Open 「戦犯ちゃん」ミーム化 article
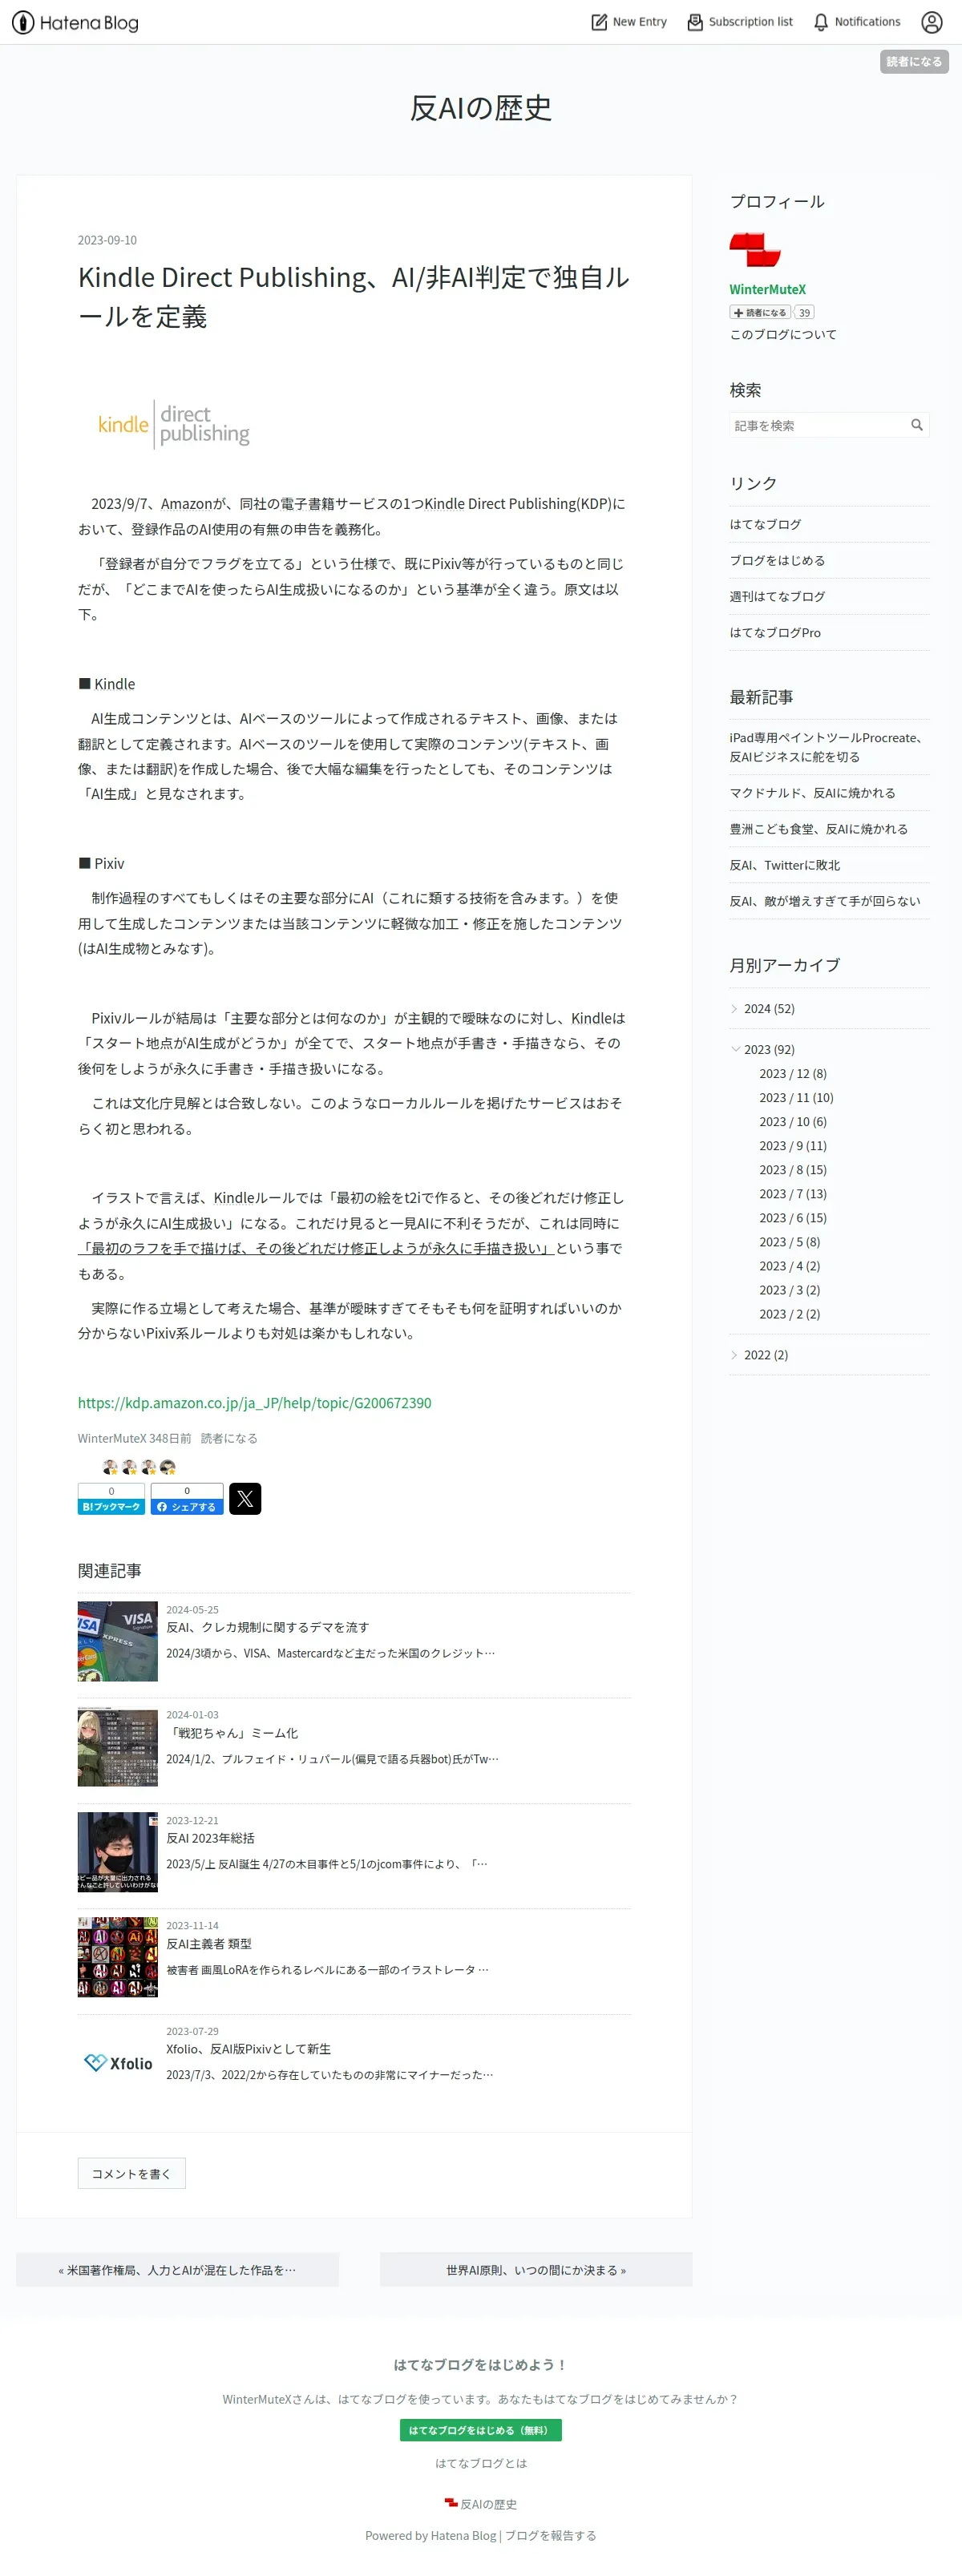This screenshot has height=2576, width=962. click(232, 1733)
